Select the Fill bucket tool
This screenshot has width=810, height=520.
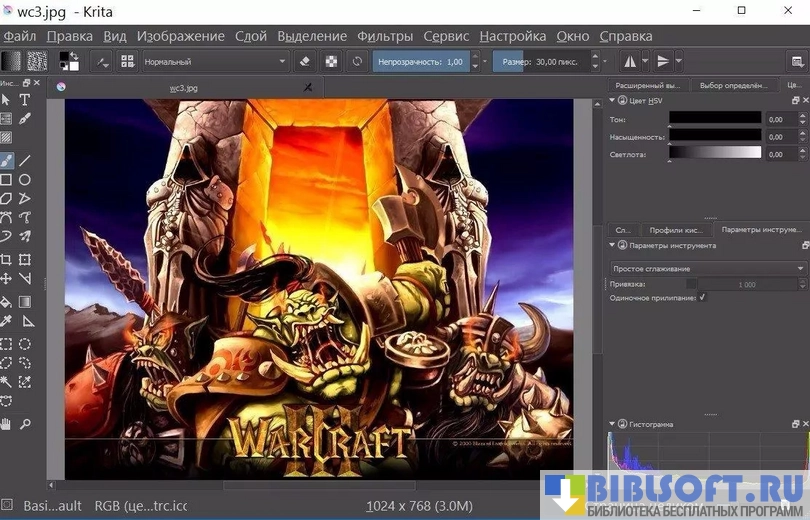click(7, 300)
